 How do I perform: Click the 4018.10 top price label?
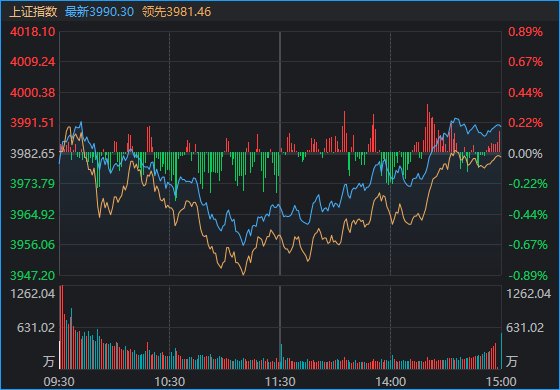point(33,32)
